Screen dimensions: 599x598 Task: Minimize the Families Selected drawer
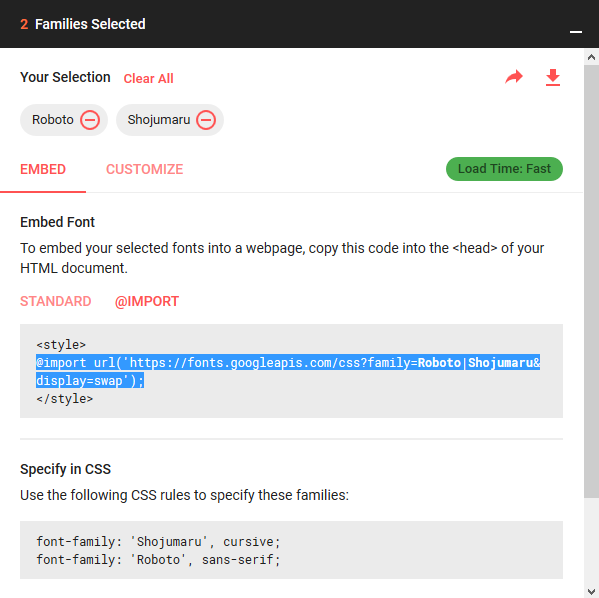coord(576,32)
